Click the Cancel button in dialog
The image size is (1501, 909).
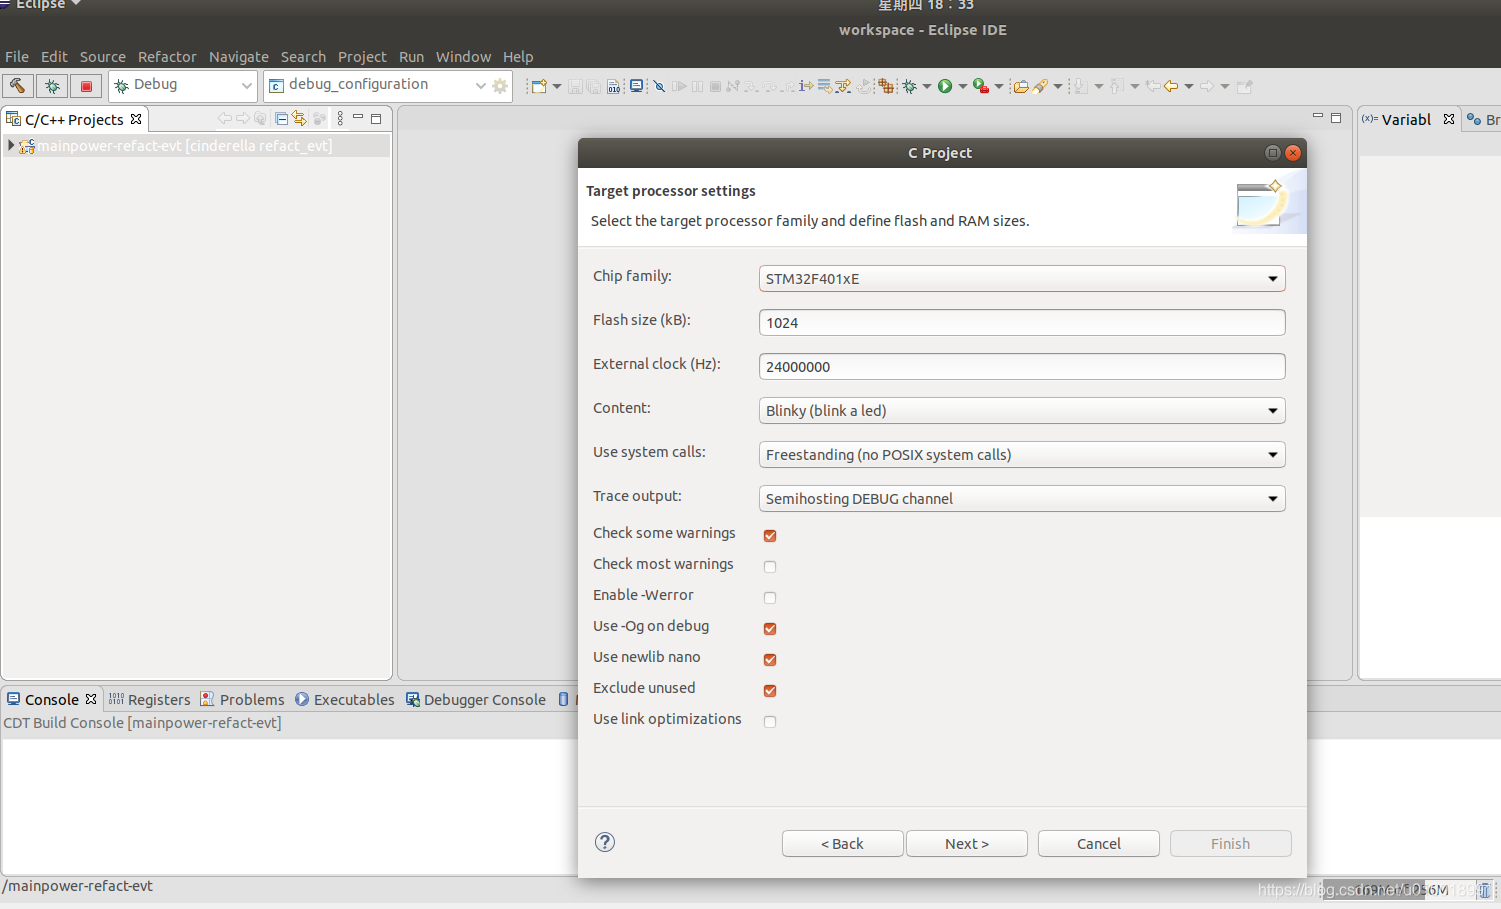click(x=1099, y=843)
